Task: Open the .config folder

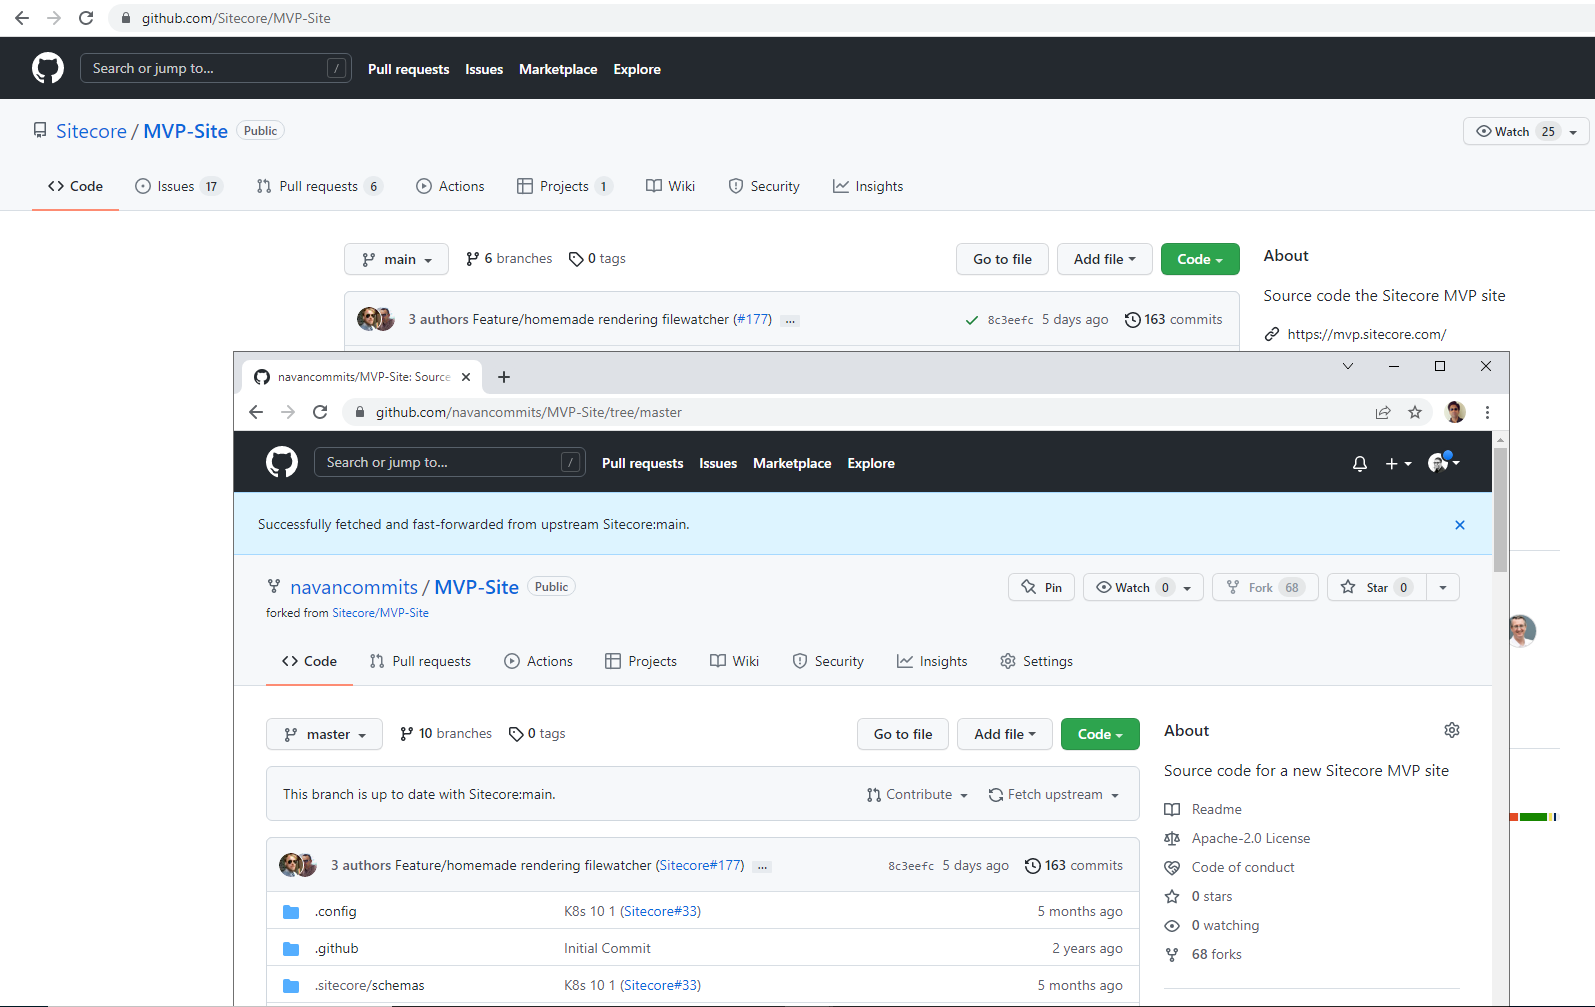Action: pos(336,911)
